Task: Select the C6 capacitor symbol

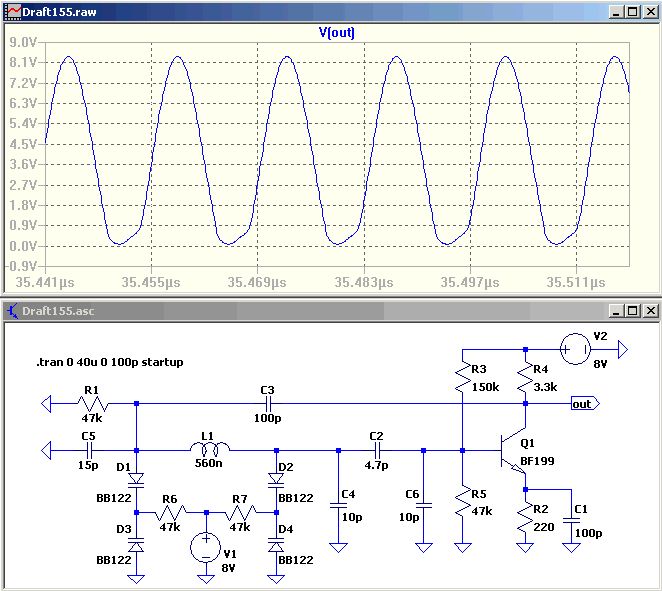Action: coord(424,505)
